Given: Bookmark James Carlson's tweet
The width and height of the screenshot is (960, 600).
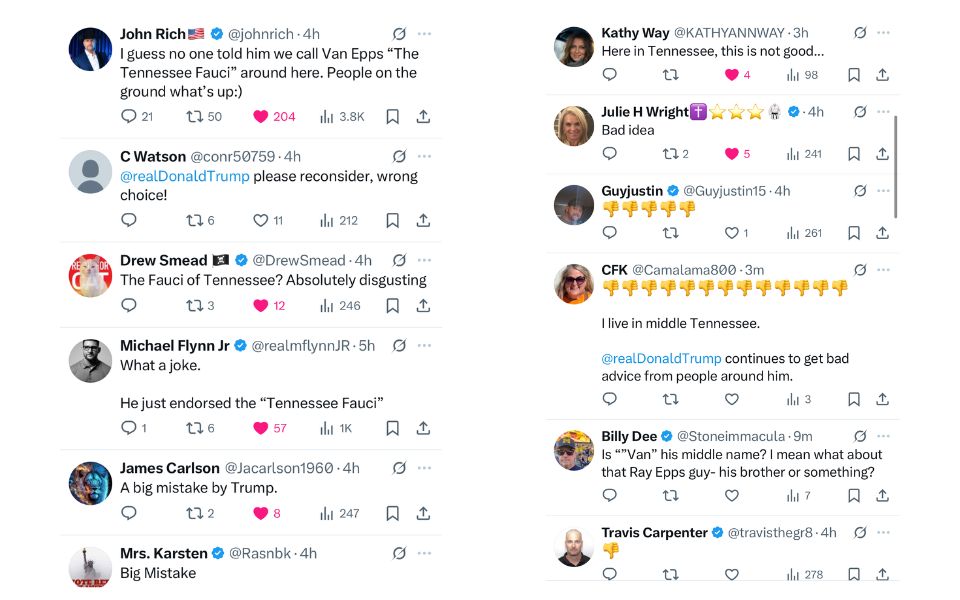Looking at the screenshot, I should click(393, 514).
